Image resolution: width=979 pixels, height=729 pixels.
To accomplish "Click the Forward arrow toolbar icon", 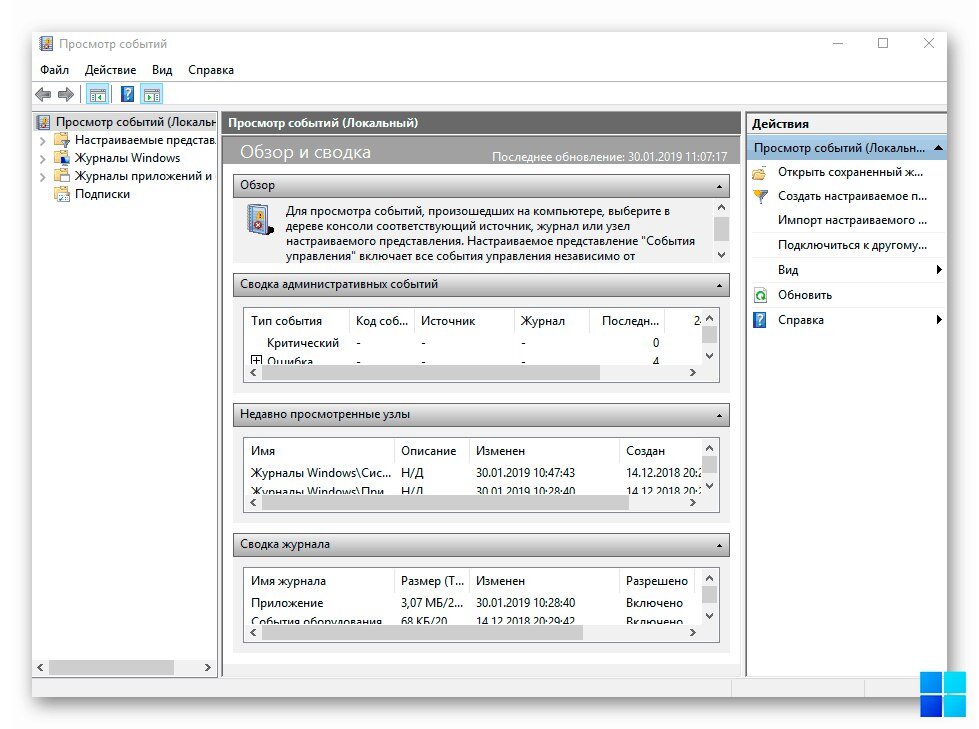I will (66, 95).
